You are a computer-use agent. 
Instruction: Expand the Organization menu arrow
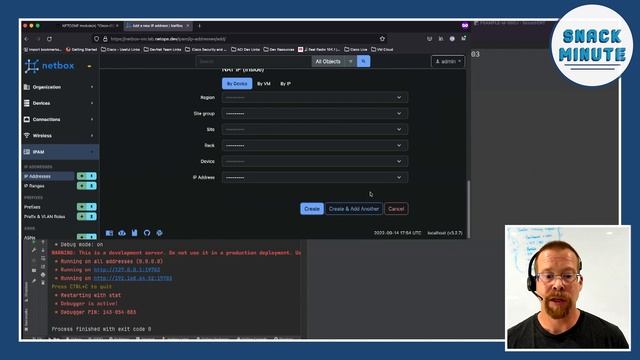[x=92, y=87]
